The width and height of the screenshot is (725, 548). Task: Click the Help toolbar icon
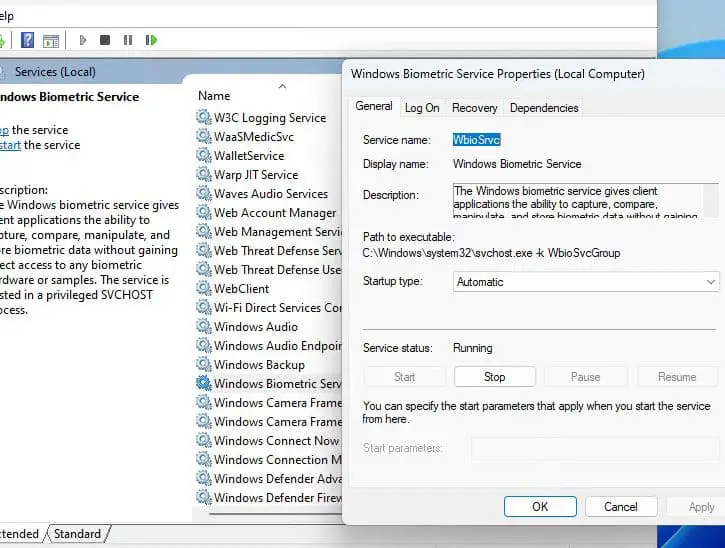28,40
